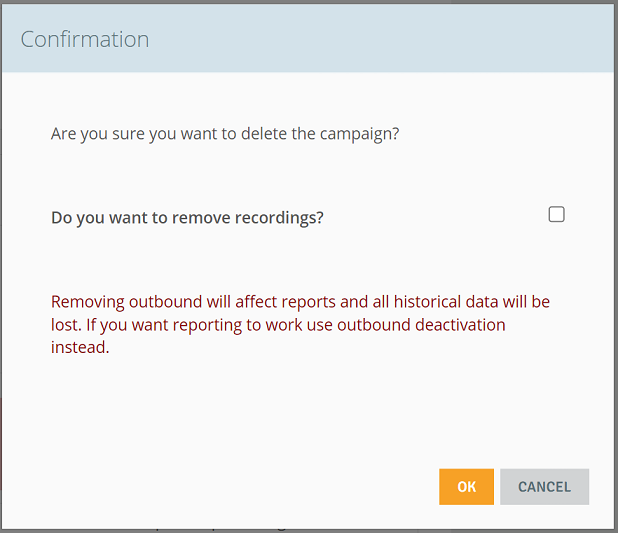Select the blue dialog header bar

coord(308,38)
